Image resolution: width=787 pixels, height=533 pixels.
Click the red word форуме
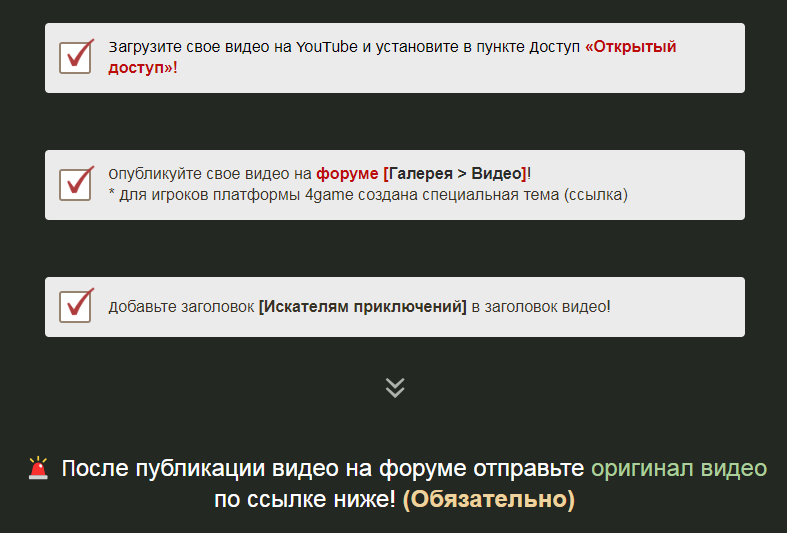[347, 174]
